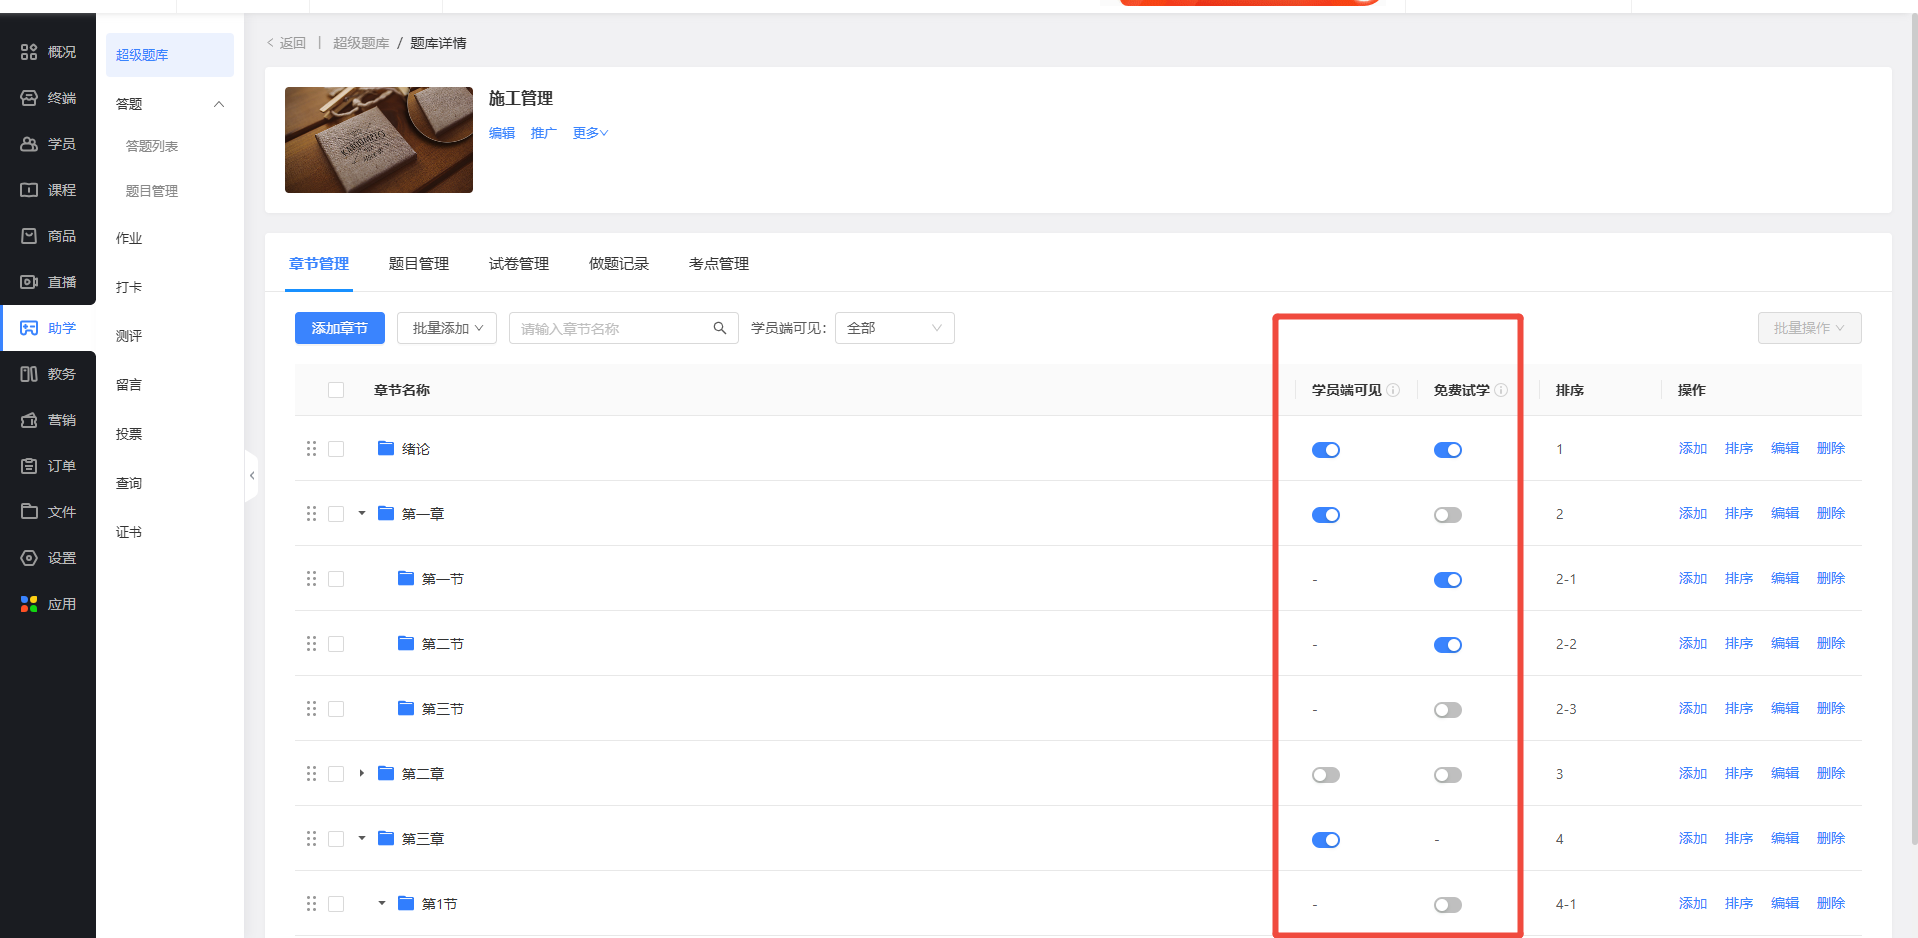The width and height of the screenshot is (1918, 938).
Task: Switch to the 试卷管理 tab
Action: (518, 264)
